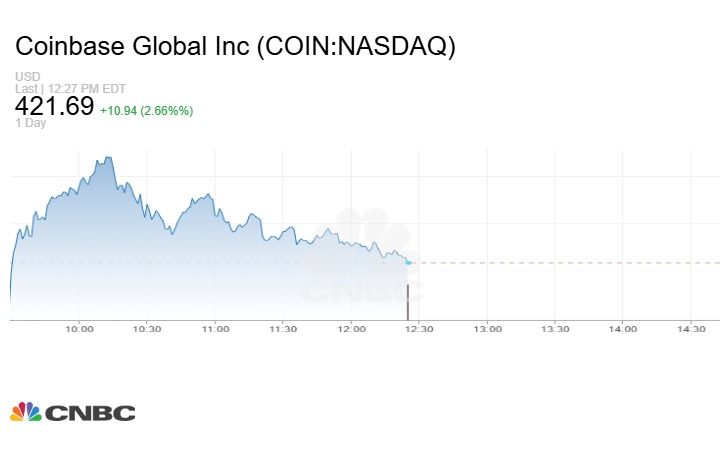Viewport: 720px width, 450px height.
Task: Click the 10:30 time axis label
Action: 147,330
